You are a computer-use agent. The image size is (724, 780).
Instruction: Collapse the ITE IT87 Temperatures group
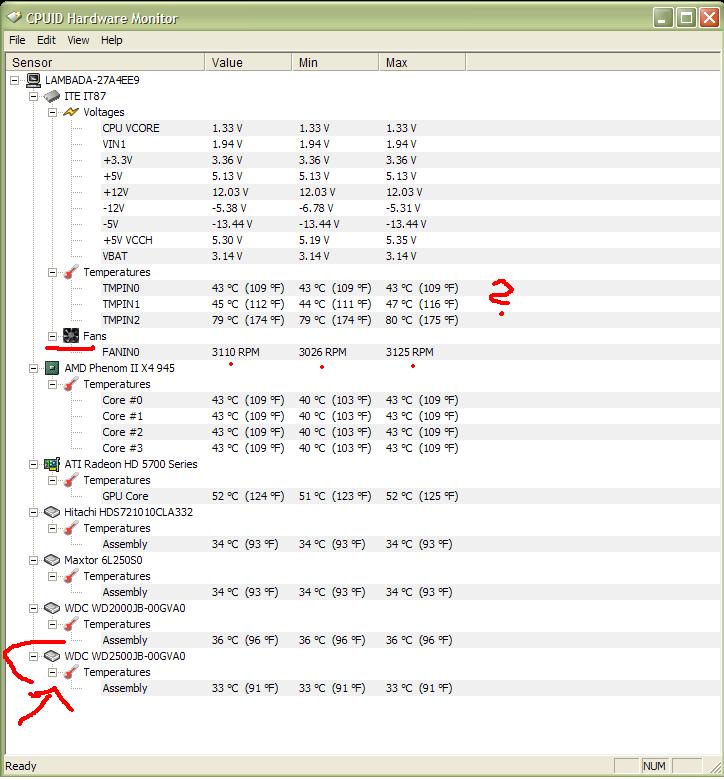coord(52,273)
